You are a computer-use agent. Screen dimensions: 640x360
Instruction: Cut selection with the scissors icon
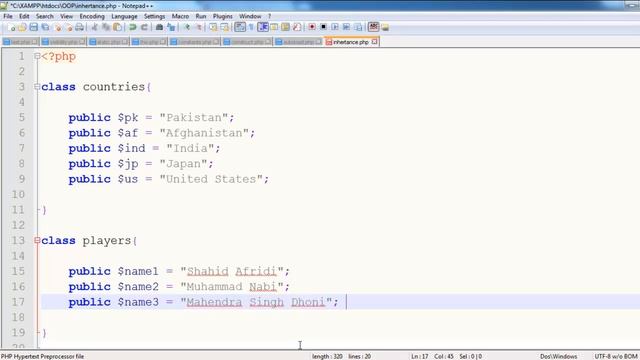[94, 27]
